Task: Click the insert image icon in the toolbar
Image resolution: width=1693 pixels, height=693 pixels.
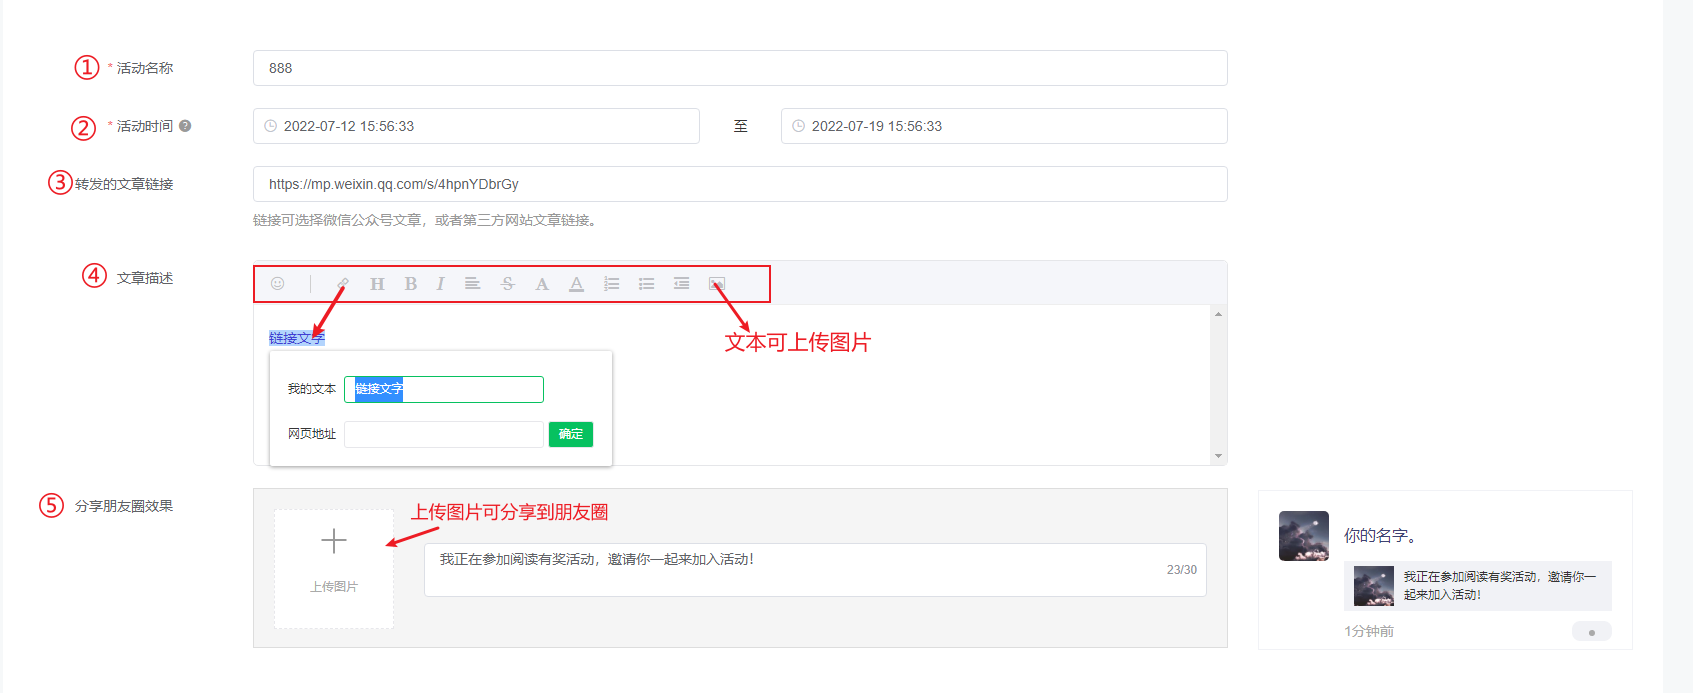Action: 717,284
